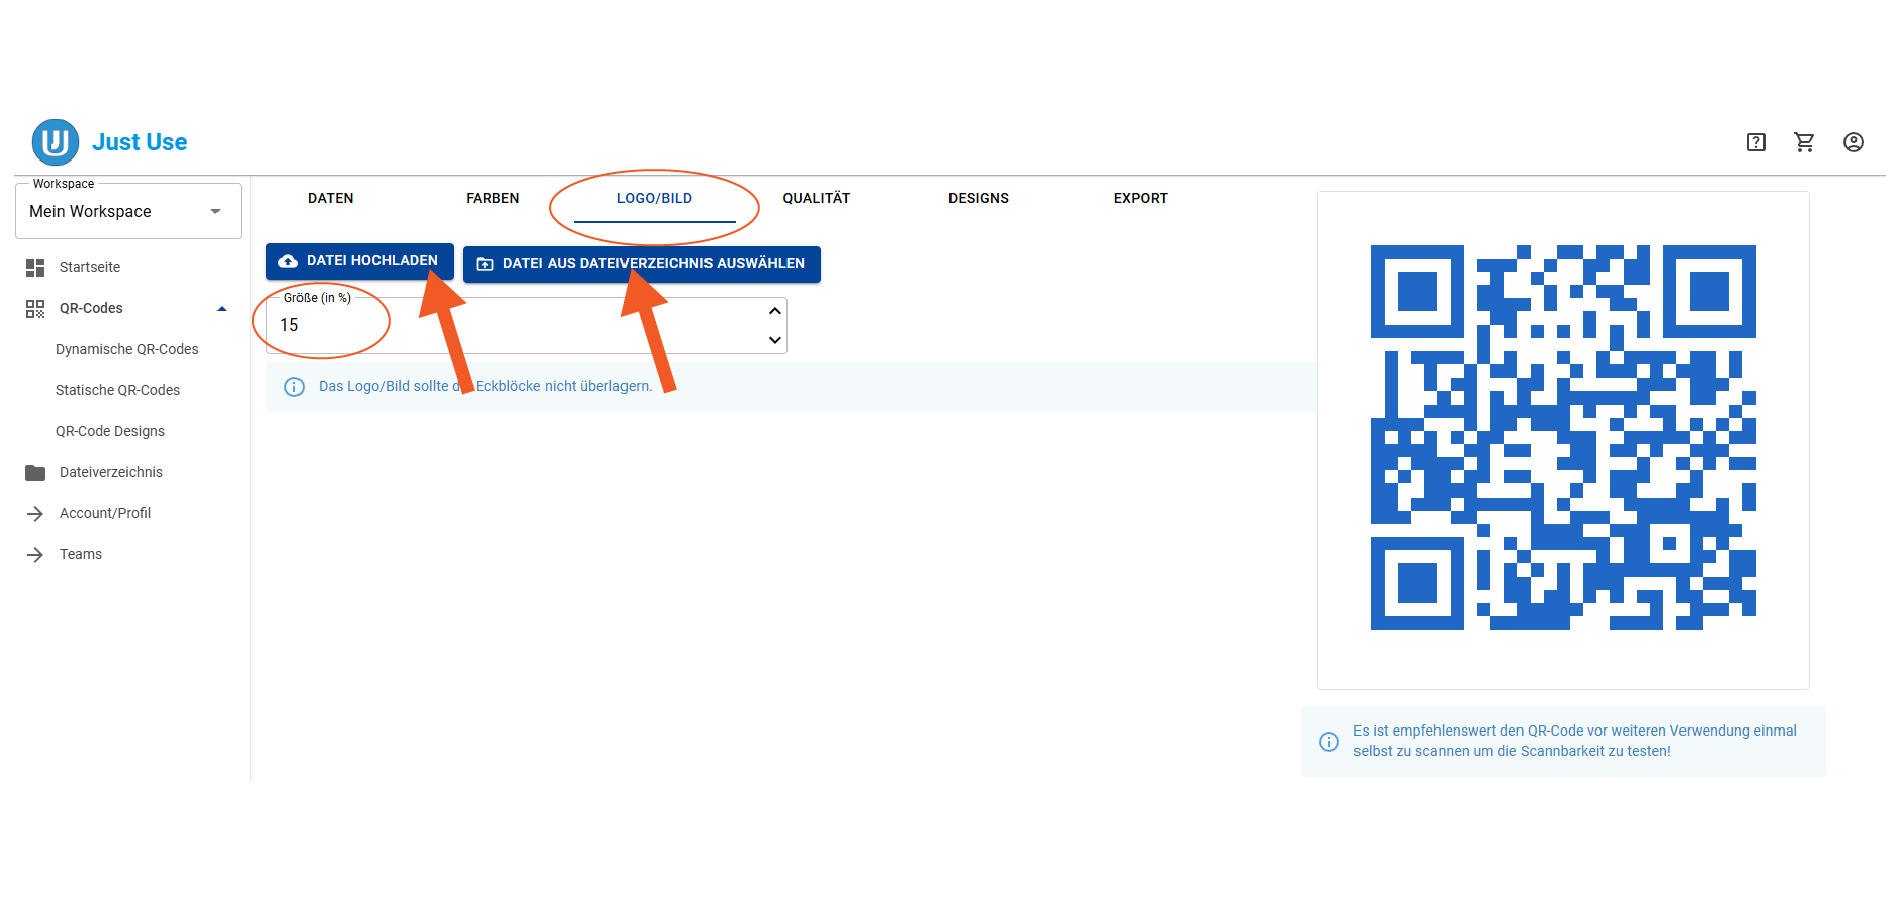Open Dateiverzeichnis in sidebar
Viewport: 1900px width, 900px height.
point(111,472)
